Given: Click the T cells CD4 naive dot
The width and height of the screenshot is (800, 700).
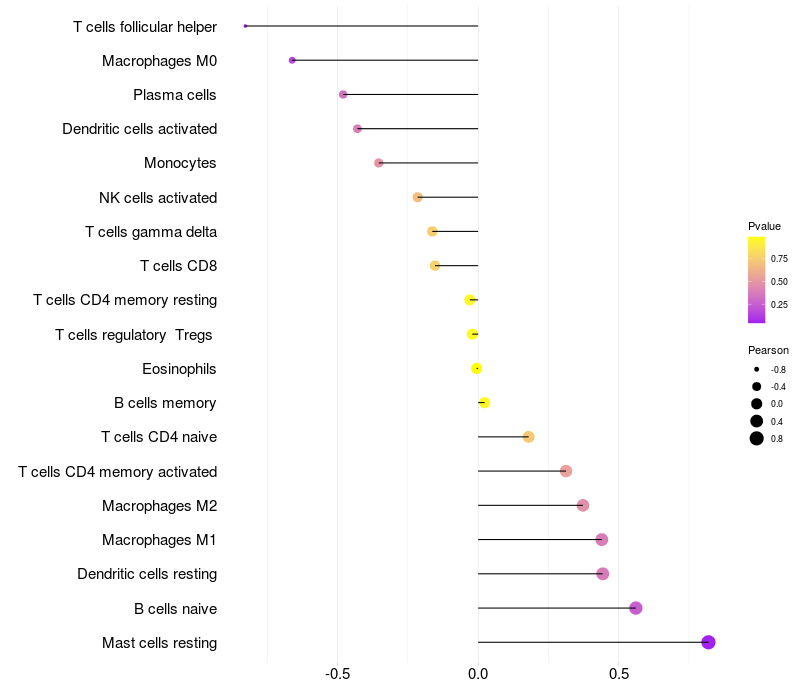Looking at the screenshot, I should (528, 437).
